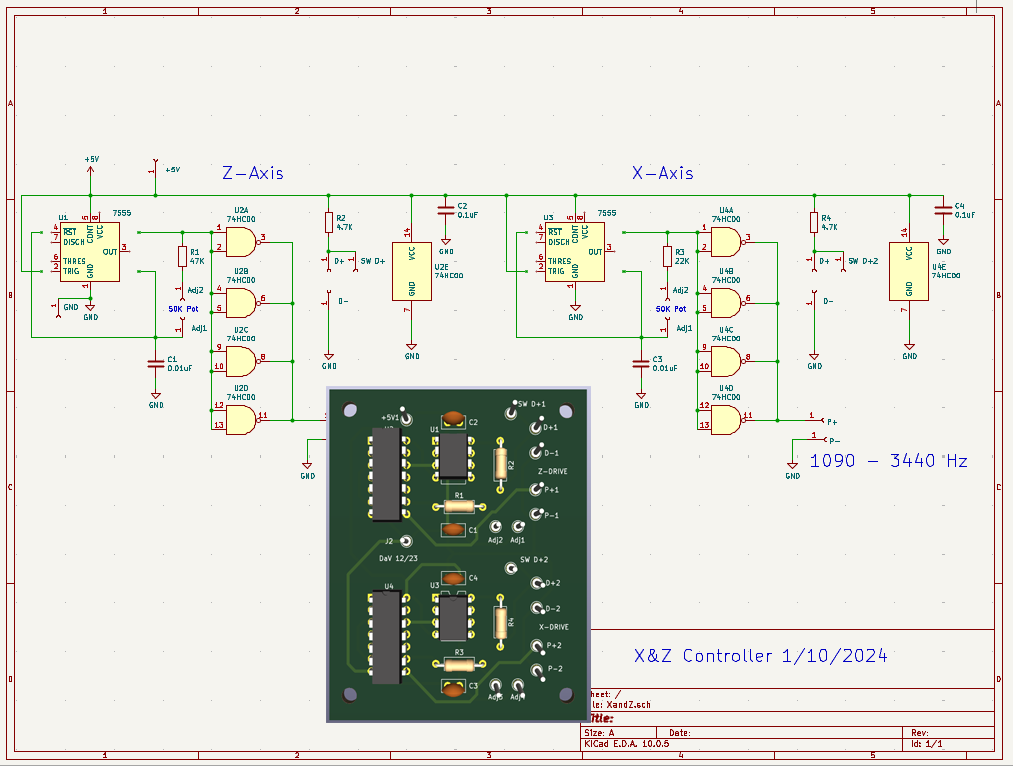Select the U1 7555 timer symbol
Screen dimensions: 1013x766
[x=90, y=252]
